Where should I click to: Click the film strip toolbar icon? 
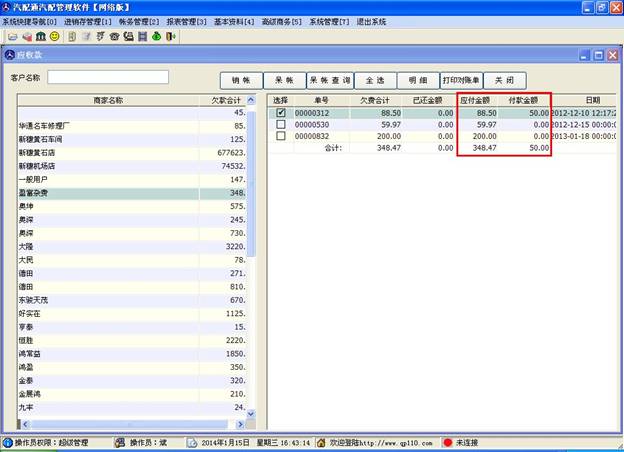[143, 36]
